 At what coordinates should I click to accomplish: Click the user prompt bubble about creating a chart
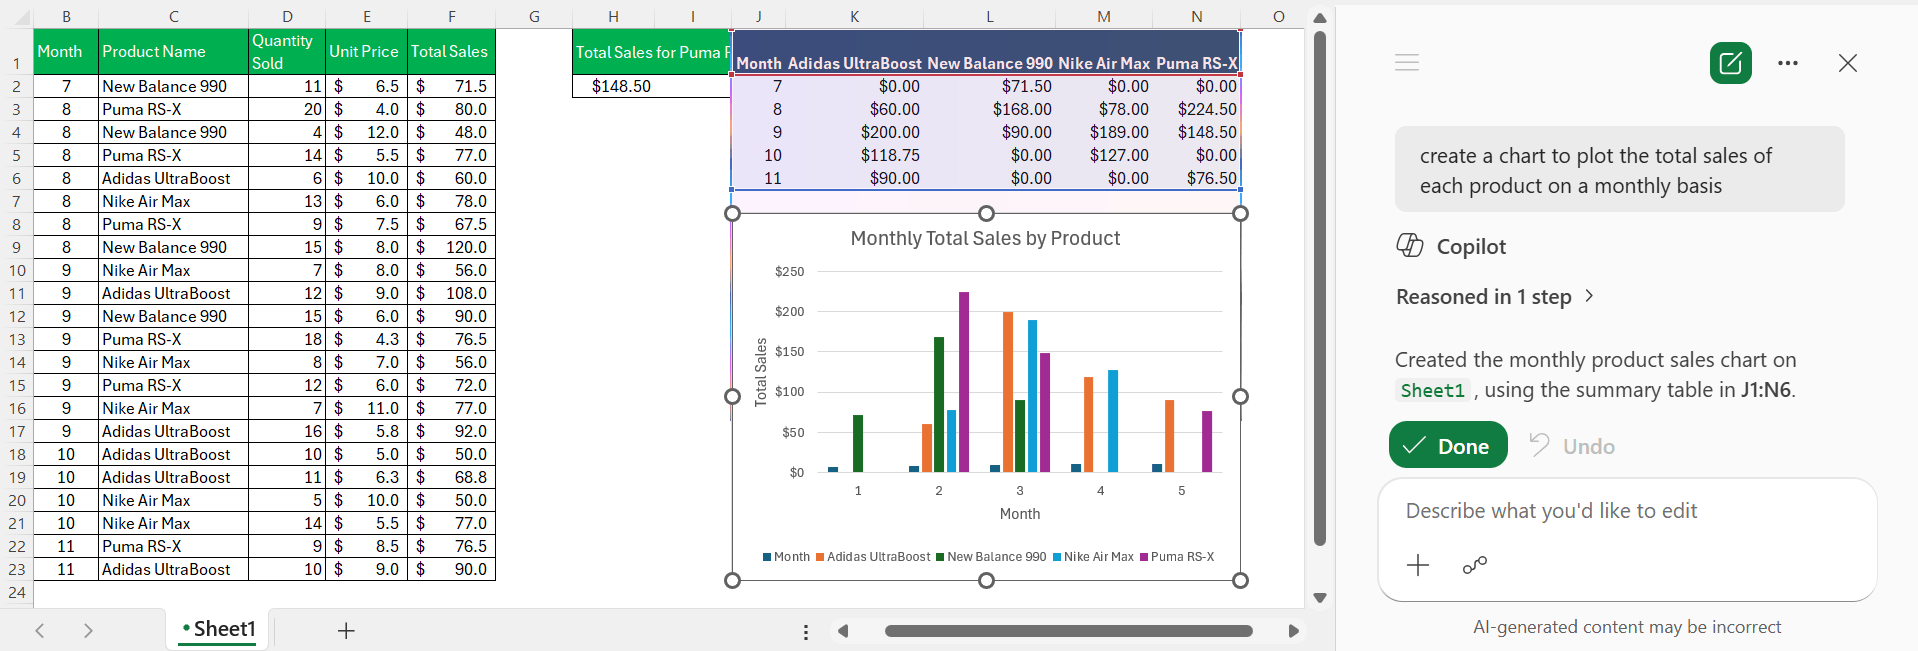pos(1619,170)
